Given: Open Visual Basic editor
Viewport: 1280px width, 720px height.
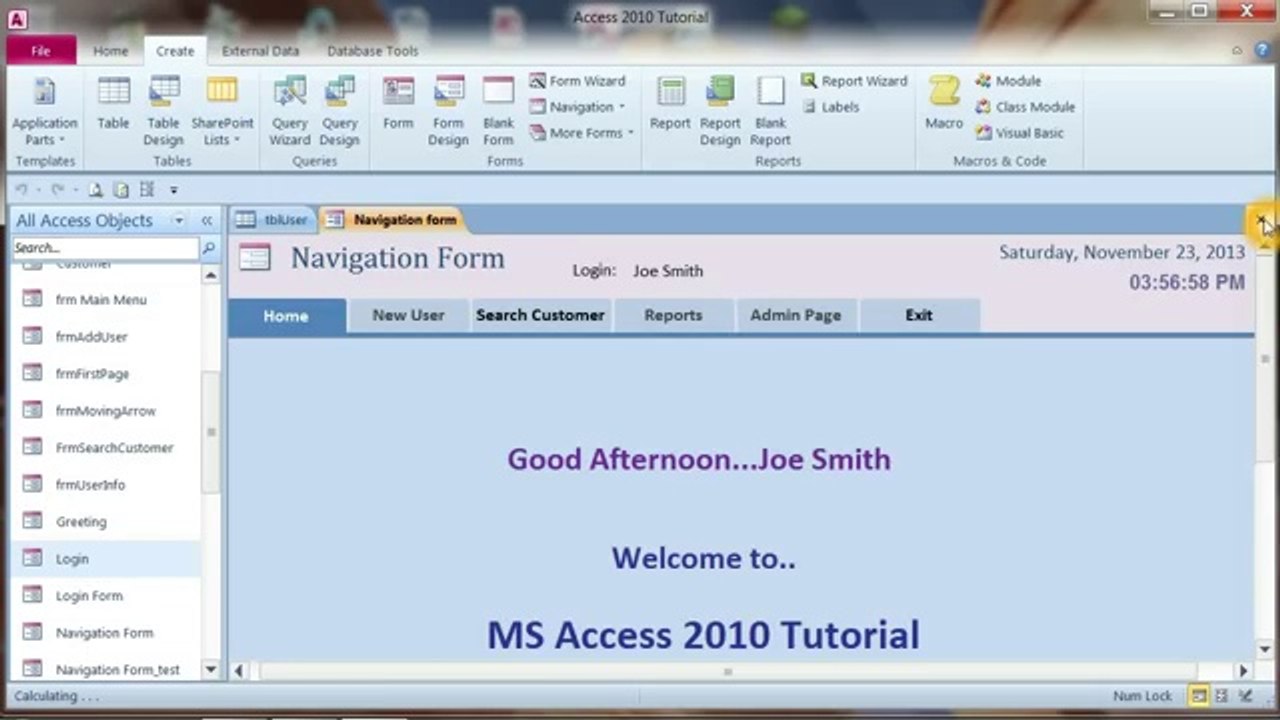Looking at the screenshot, I should tap(1019, 133).
